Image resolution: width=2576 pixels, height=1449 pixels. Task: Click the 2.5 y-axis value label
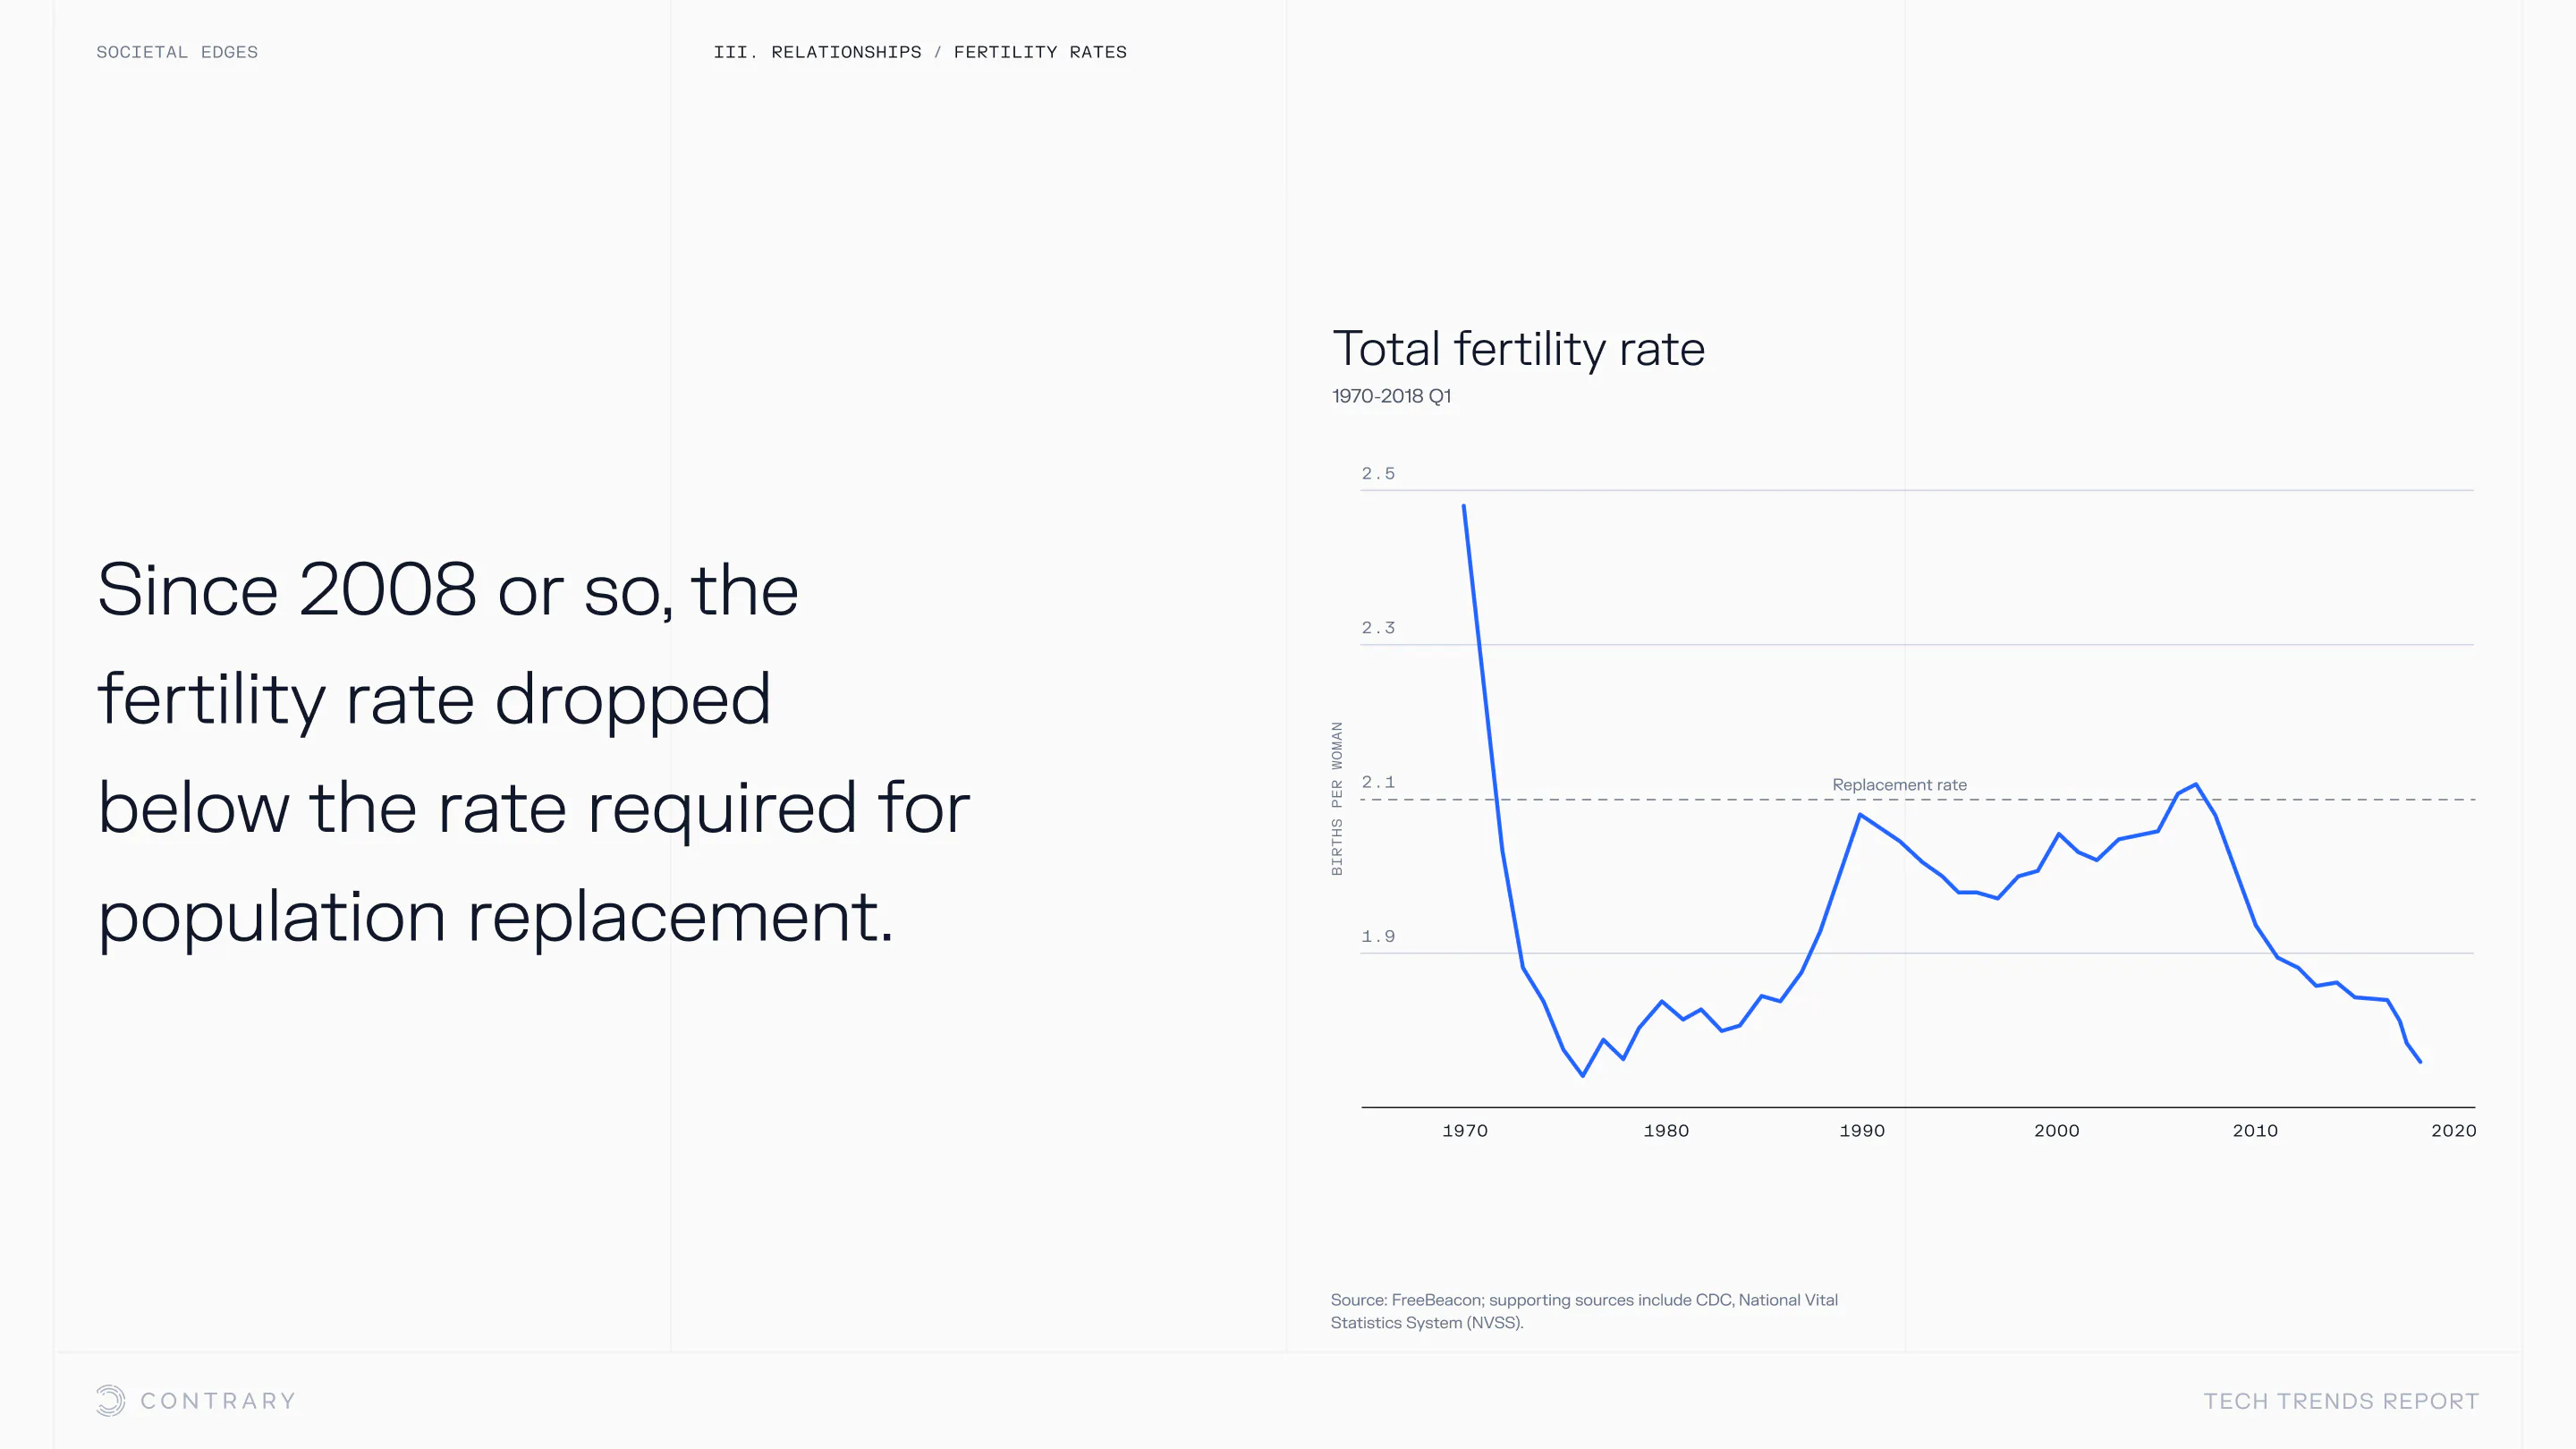pos(1377,474)
